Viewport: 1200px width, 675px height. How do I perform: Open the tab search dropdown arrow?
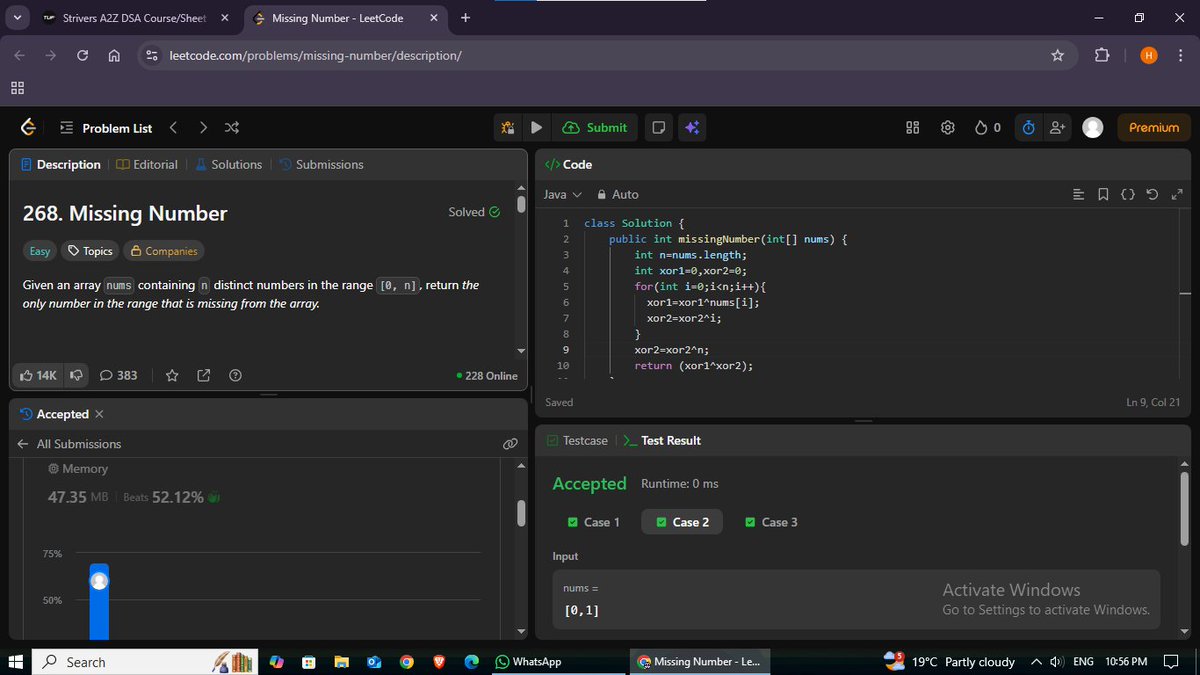click(18, 18)
